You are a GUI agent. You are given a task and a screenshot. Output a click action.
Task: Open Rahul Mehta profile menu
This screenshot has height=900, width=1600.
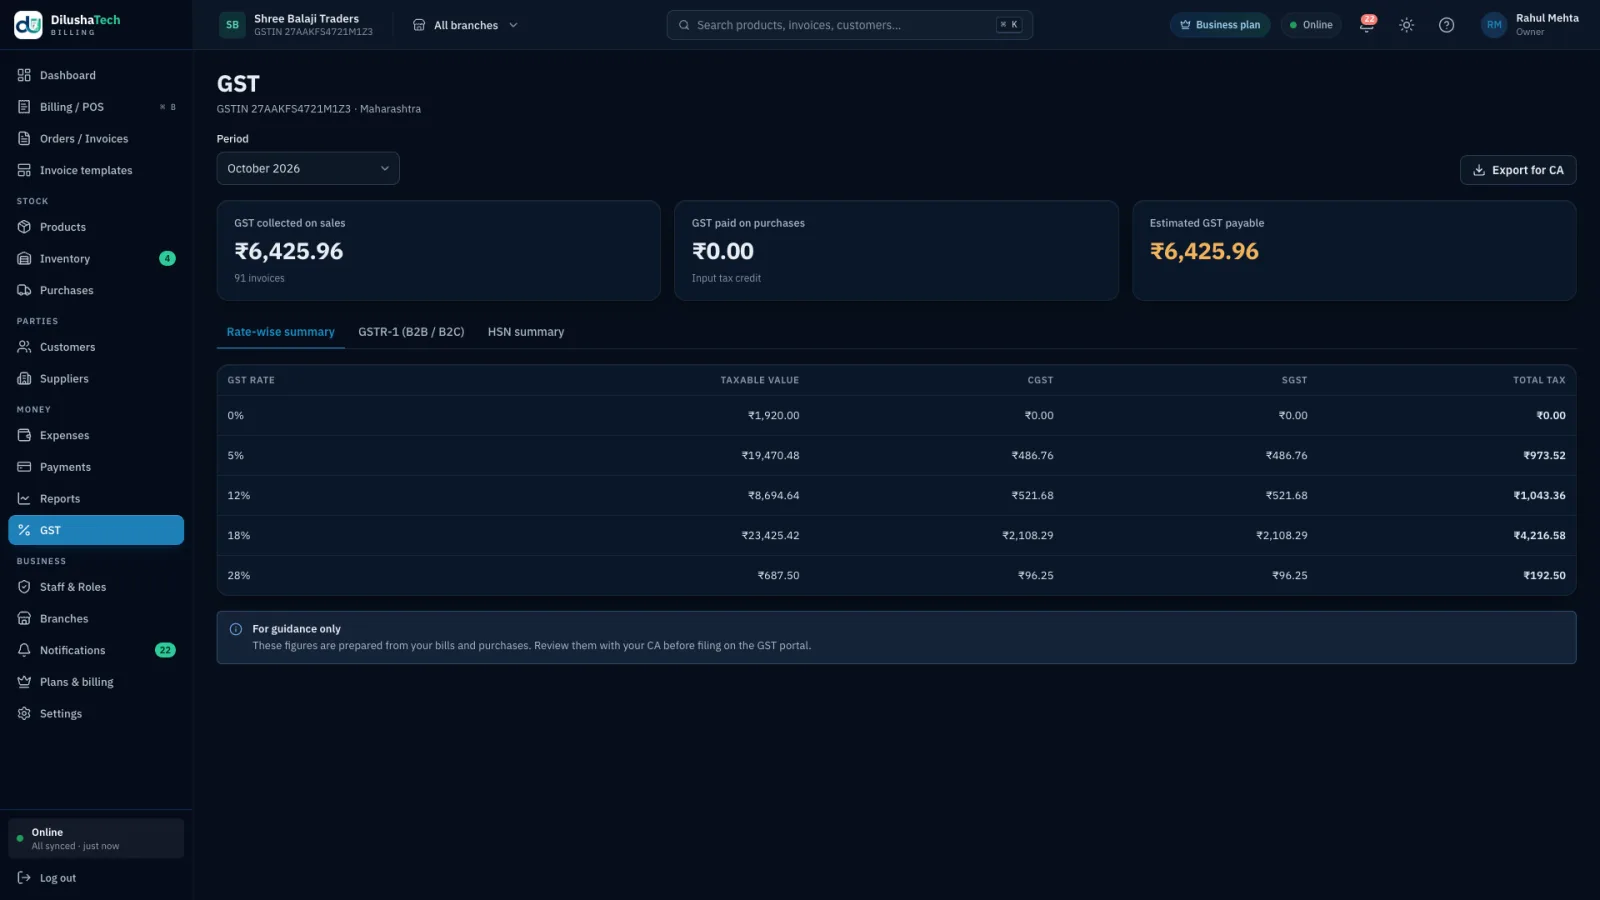pyautogui.click(x=1530, y=25)
